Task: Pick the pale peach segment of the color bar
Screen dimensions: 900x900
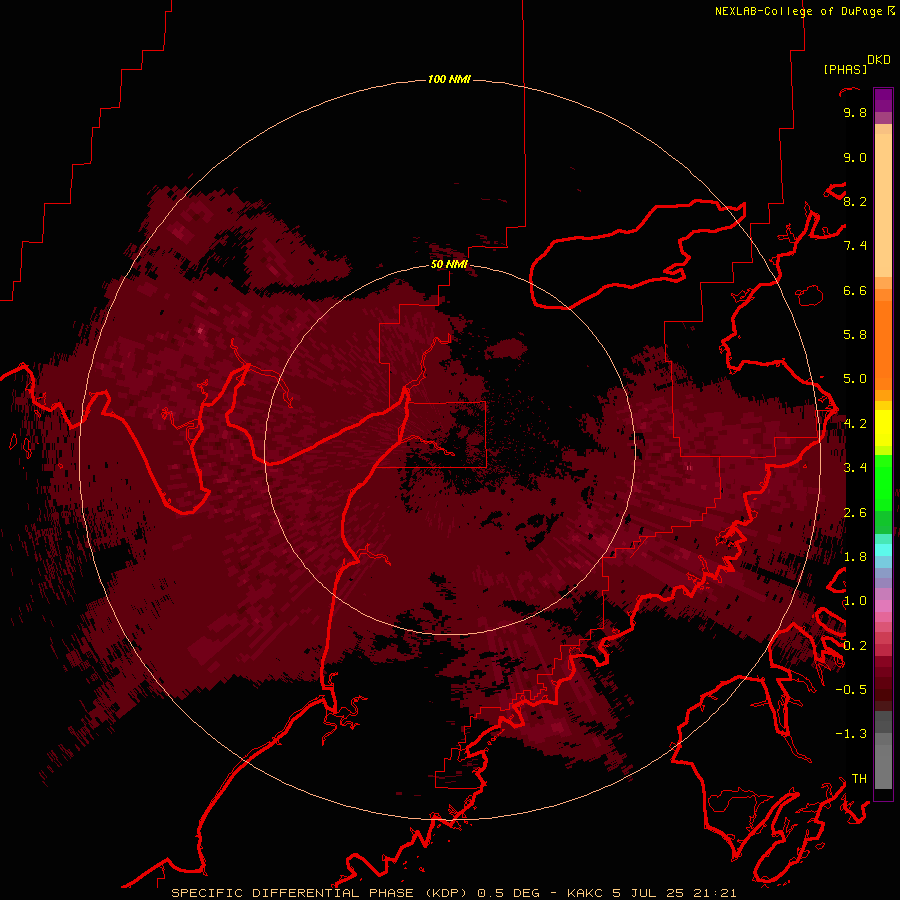Action: coord(883,206)
